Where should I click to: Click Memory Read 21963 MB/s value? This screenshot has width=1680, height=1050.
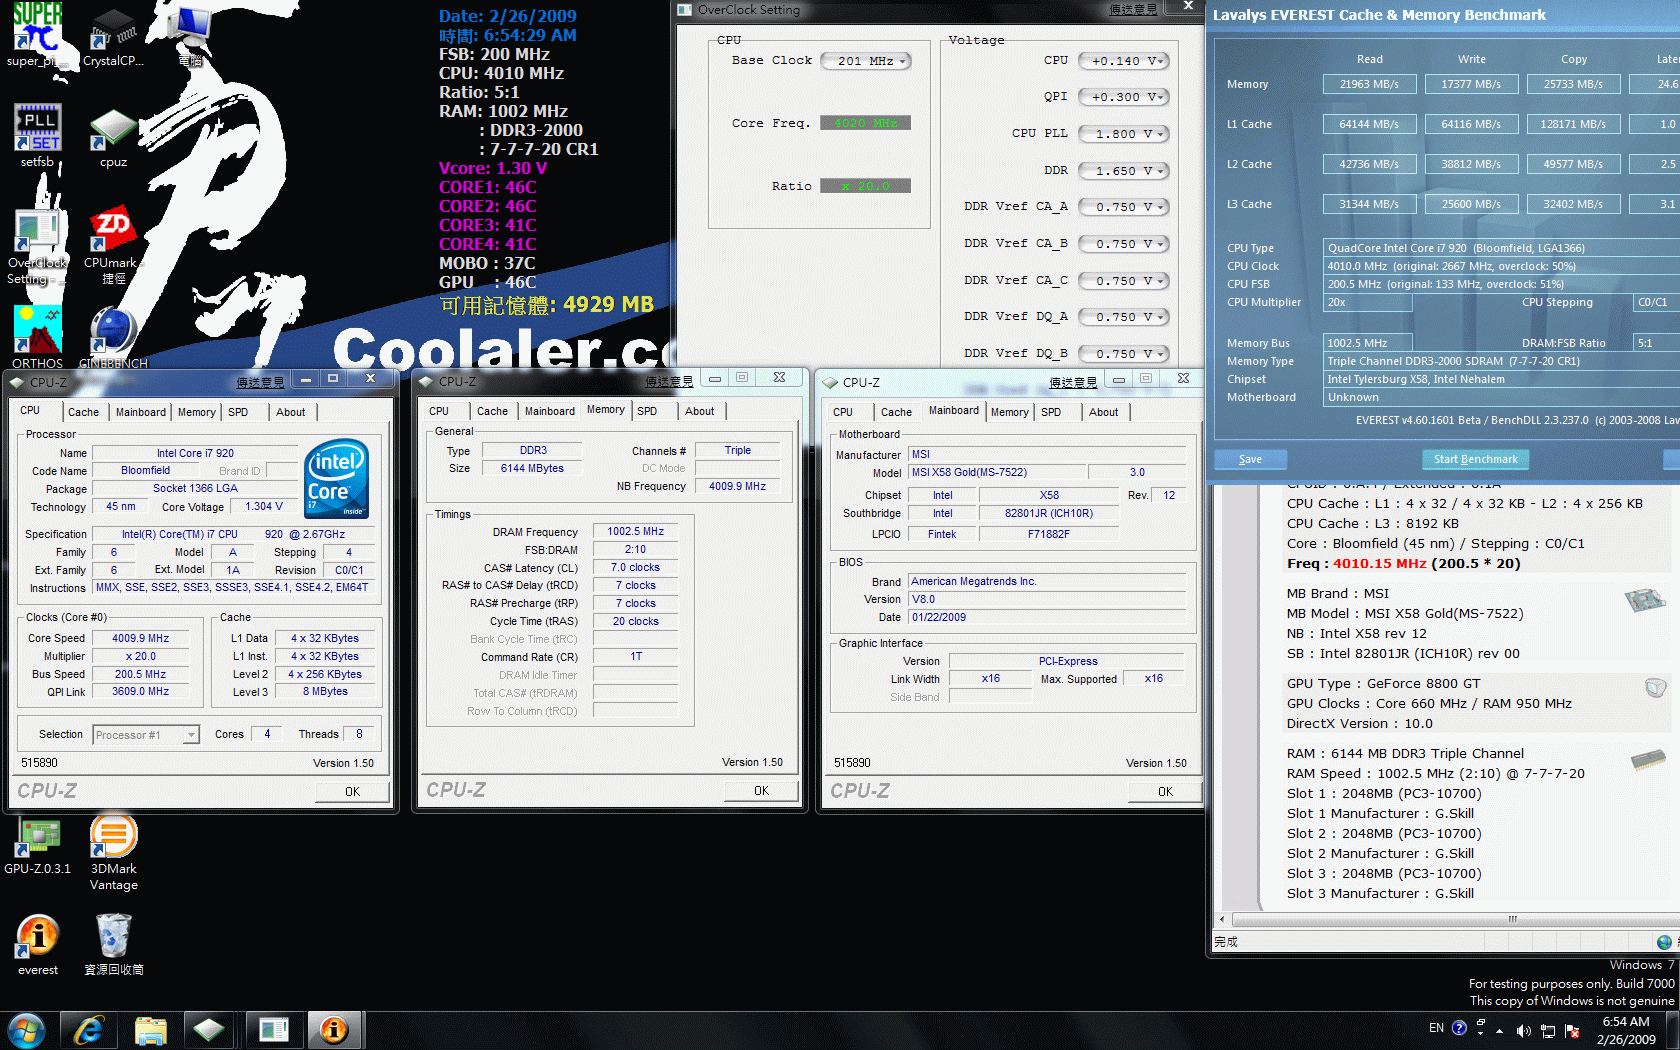coord(1369,84)
